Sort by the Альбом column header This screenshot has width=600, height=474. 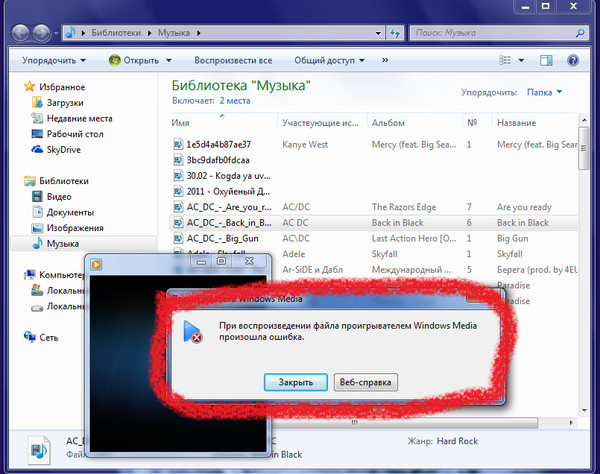415,123
